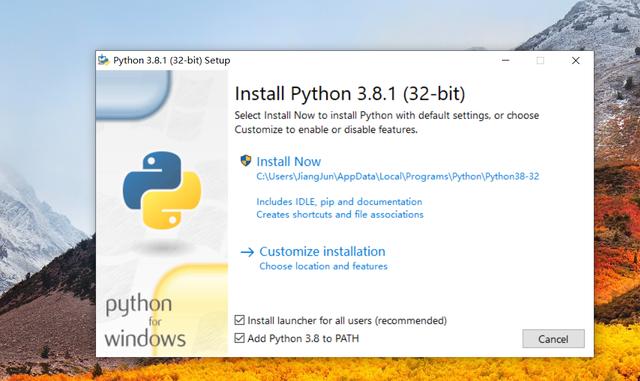Image resolution: width=640 pixels, height=381 pixels.
Task: Click the Install Now option
Action: click(289, 161)
